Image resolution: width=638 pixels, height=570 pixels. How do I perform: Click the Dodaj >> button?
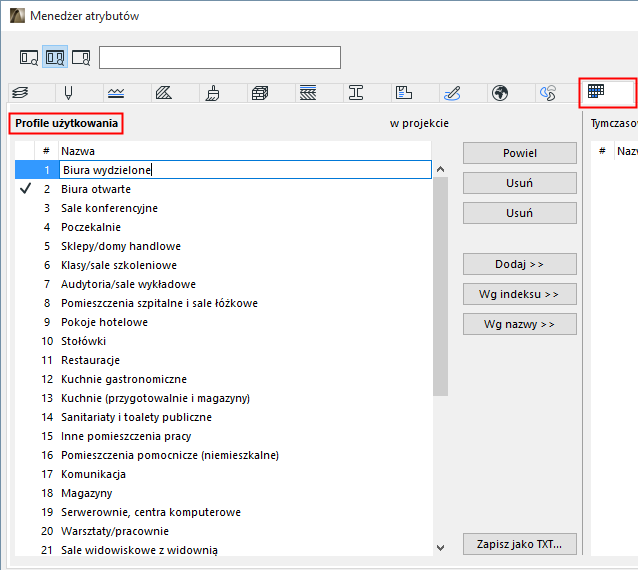tap(520, 264)
